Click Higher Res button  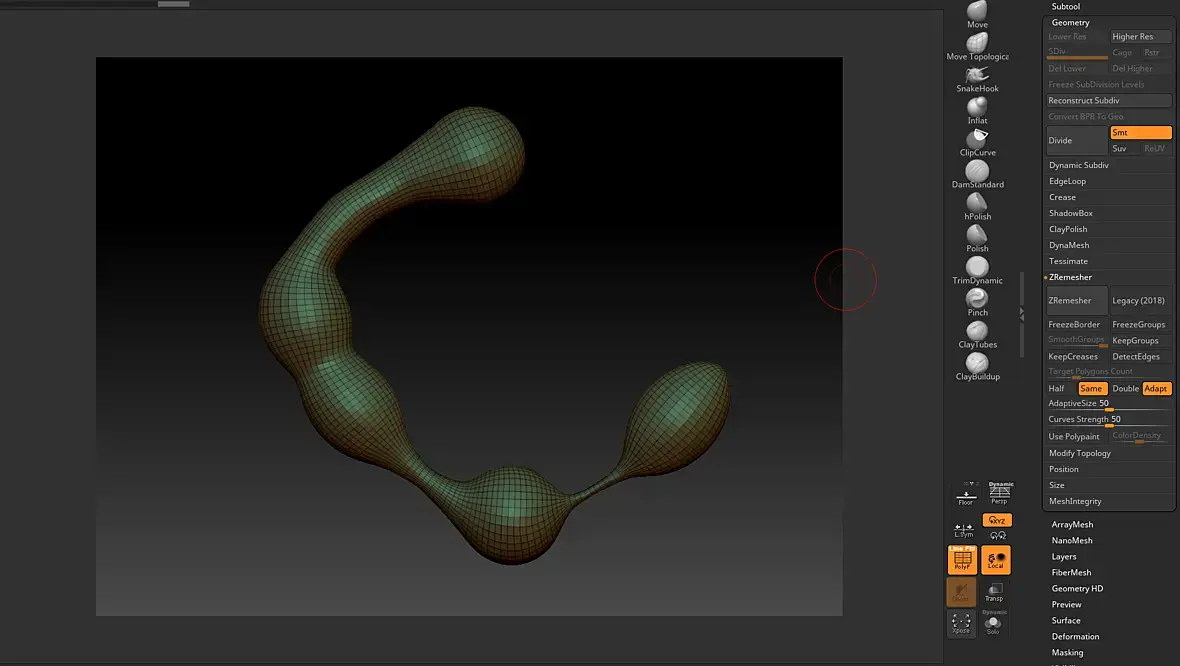tap(1140, 36)
